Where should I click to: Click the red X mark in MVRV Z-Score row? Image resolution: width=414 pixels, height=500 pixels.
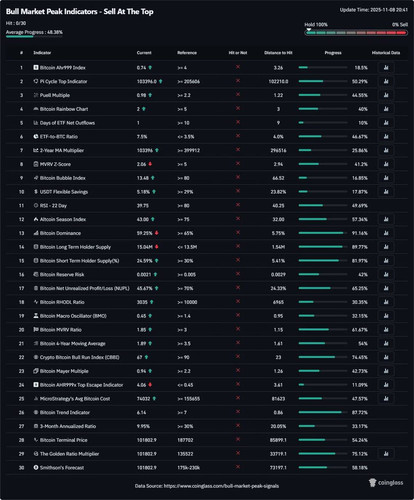coord(238,164)
